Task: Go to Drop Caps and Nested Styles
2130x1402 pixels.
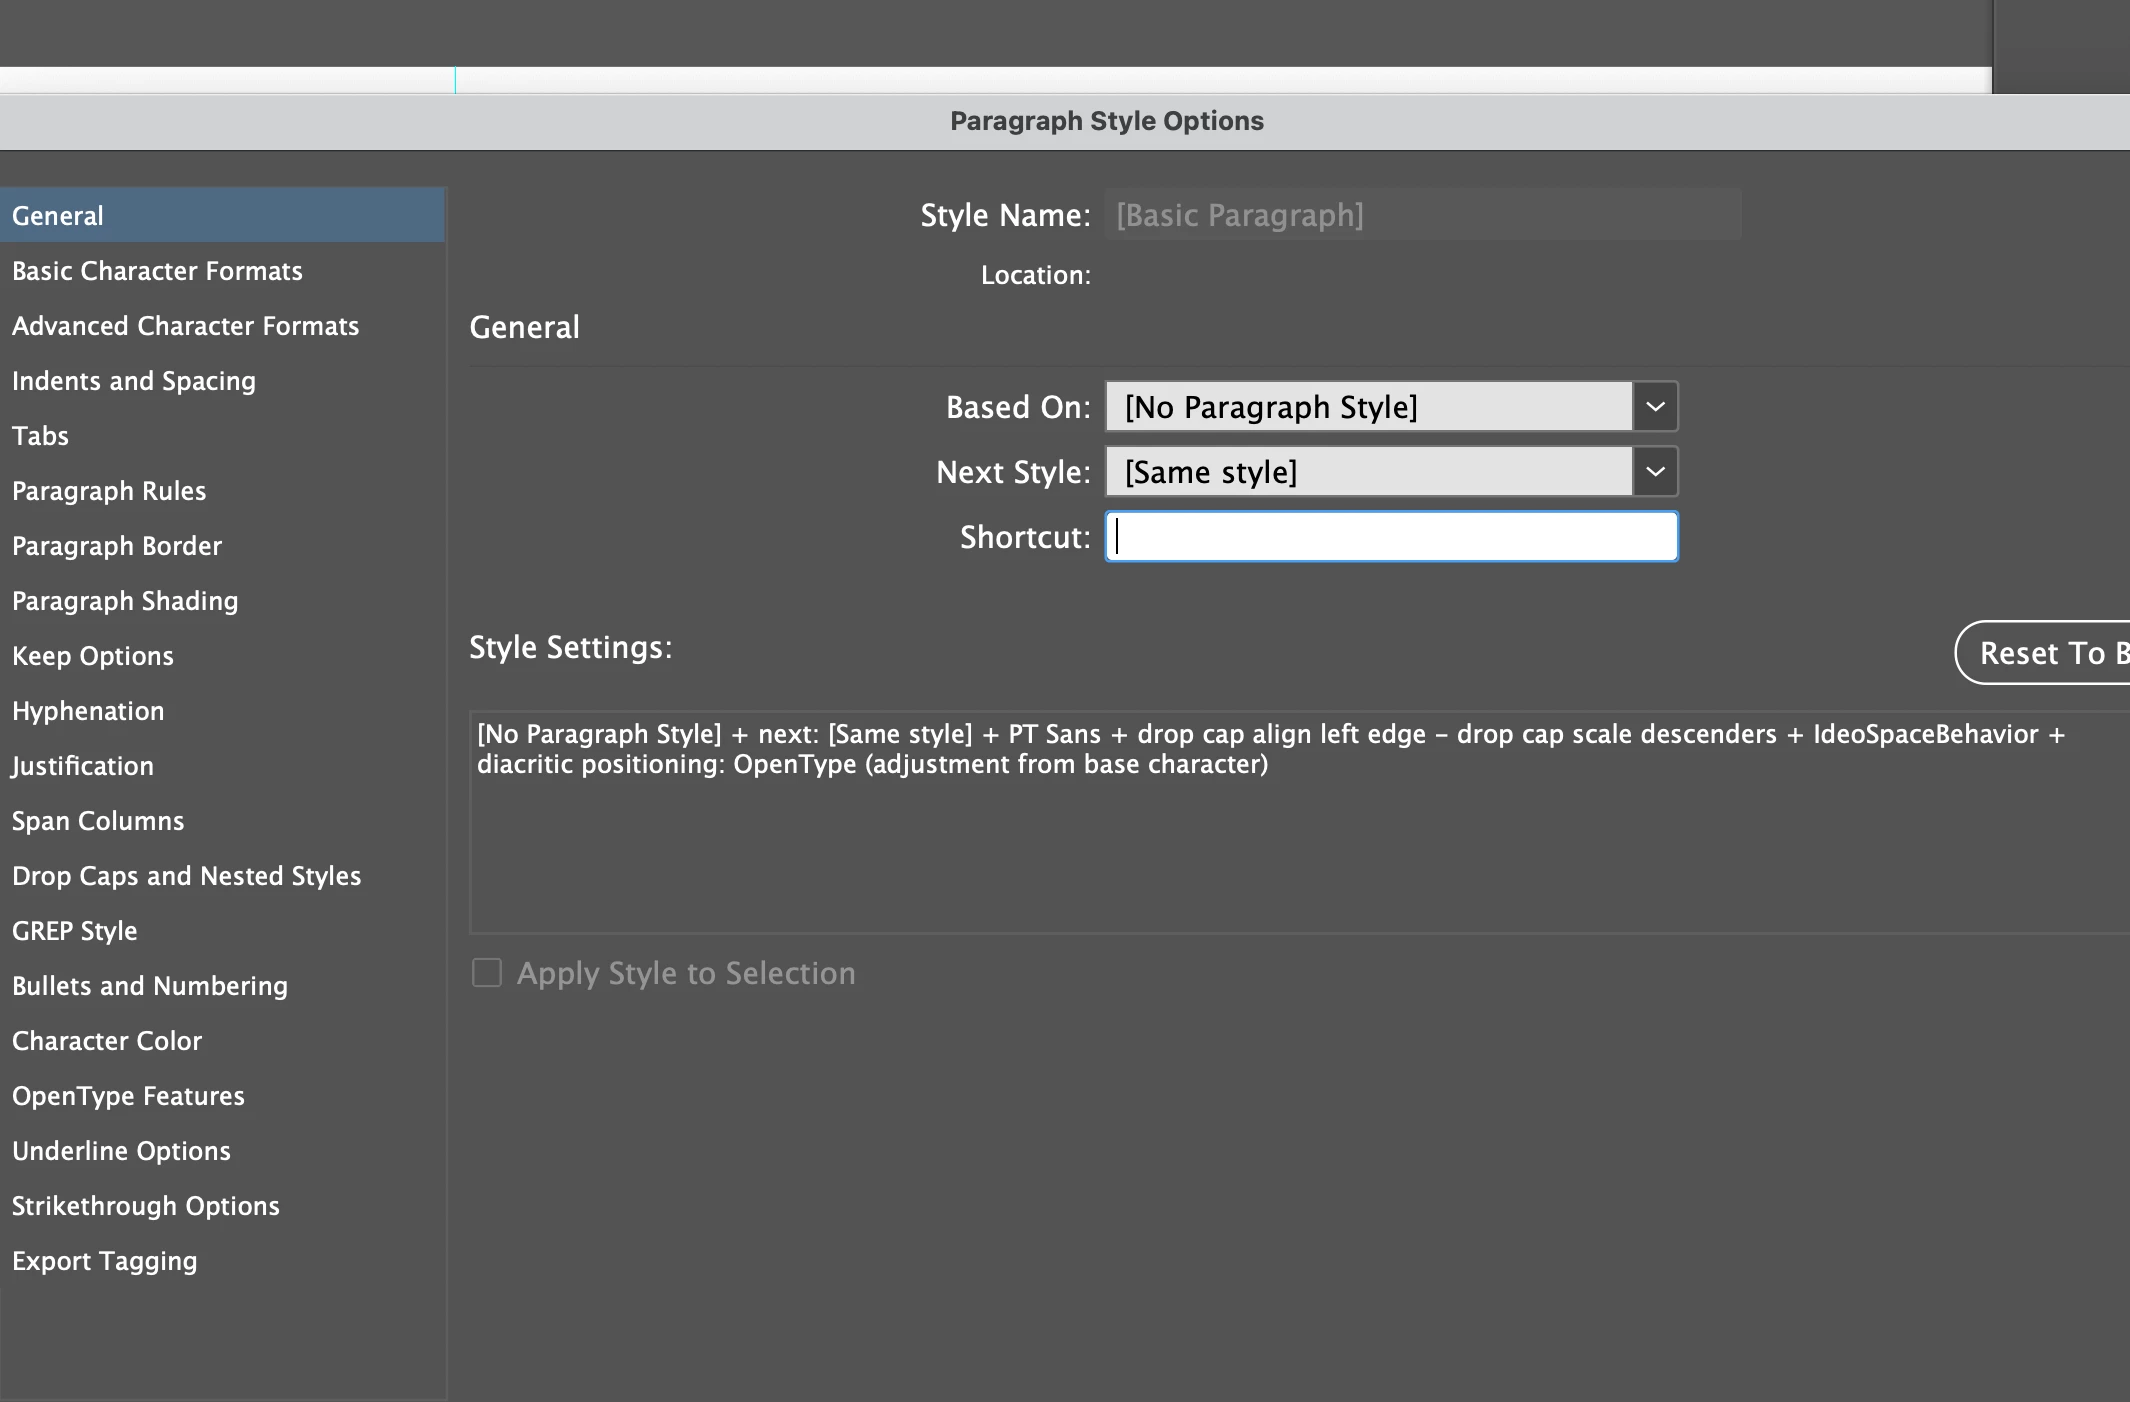Action: coord(186,876)
